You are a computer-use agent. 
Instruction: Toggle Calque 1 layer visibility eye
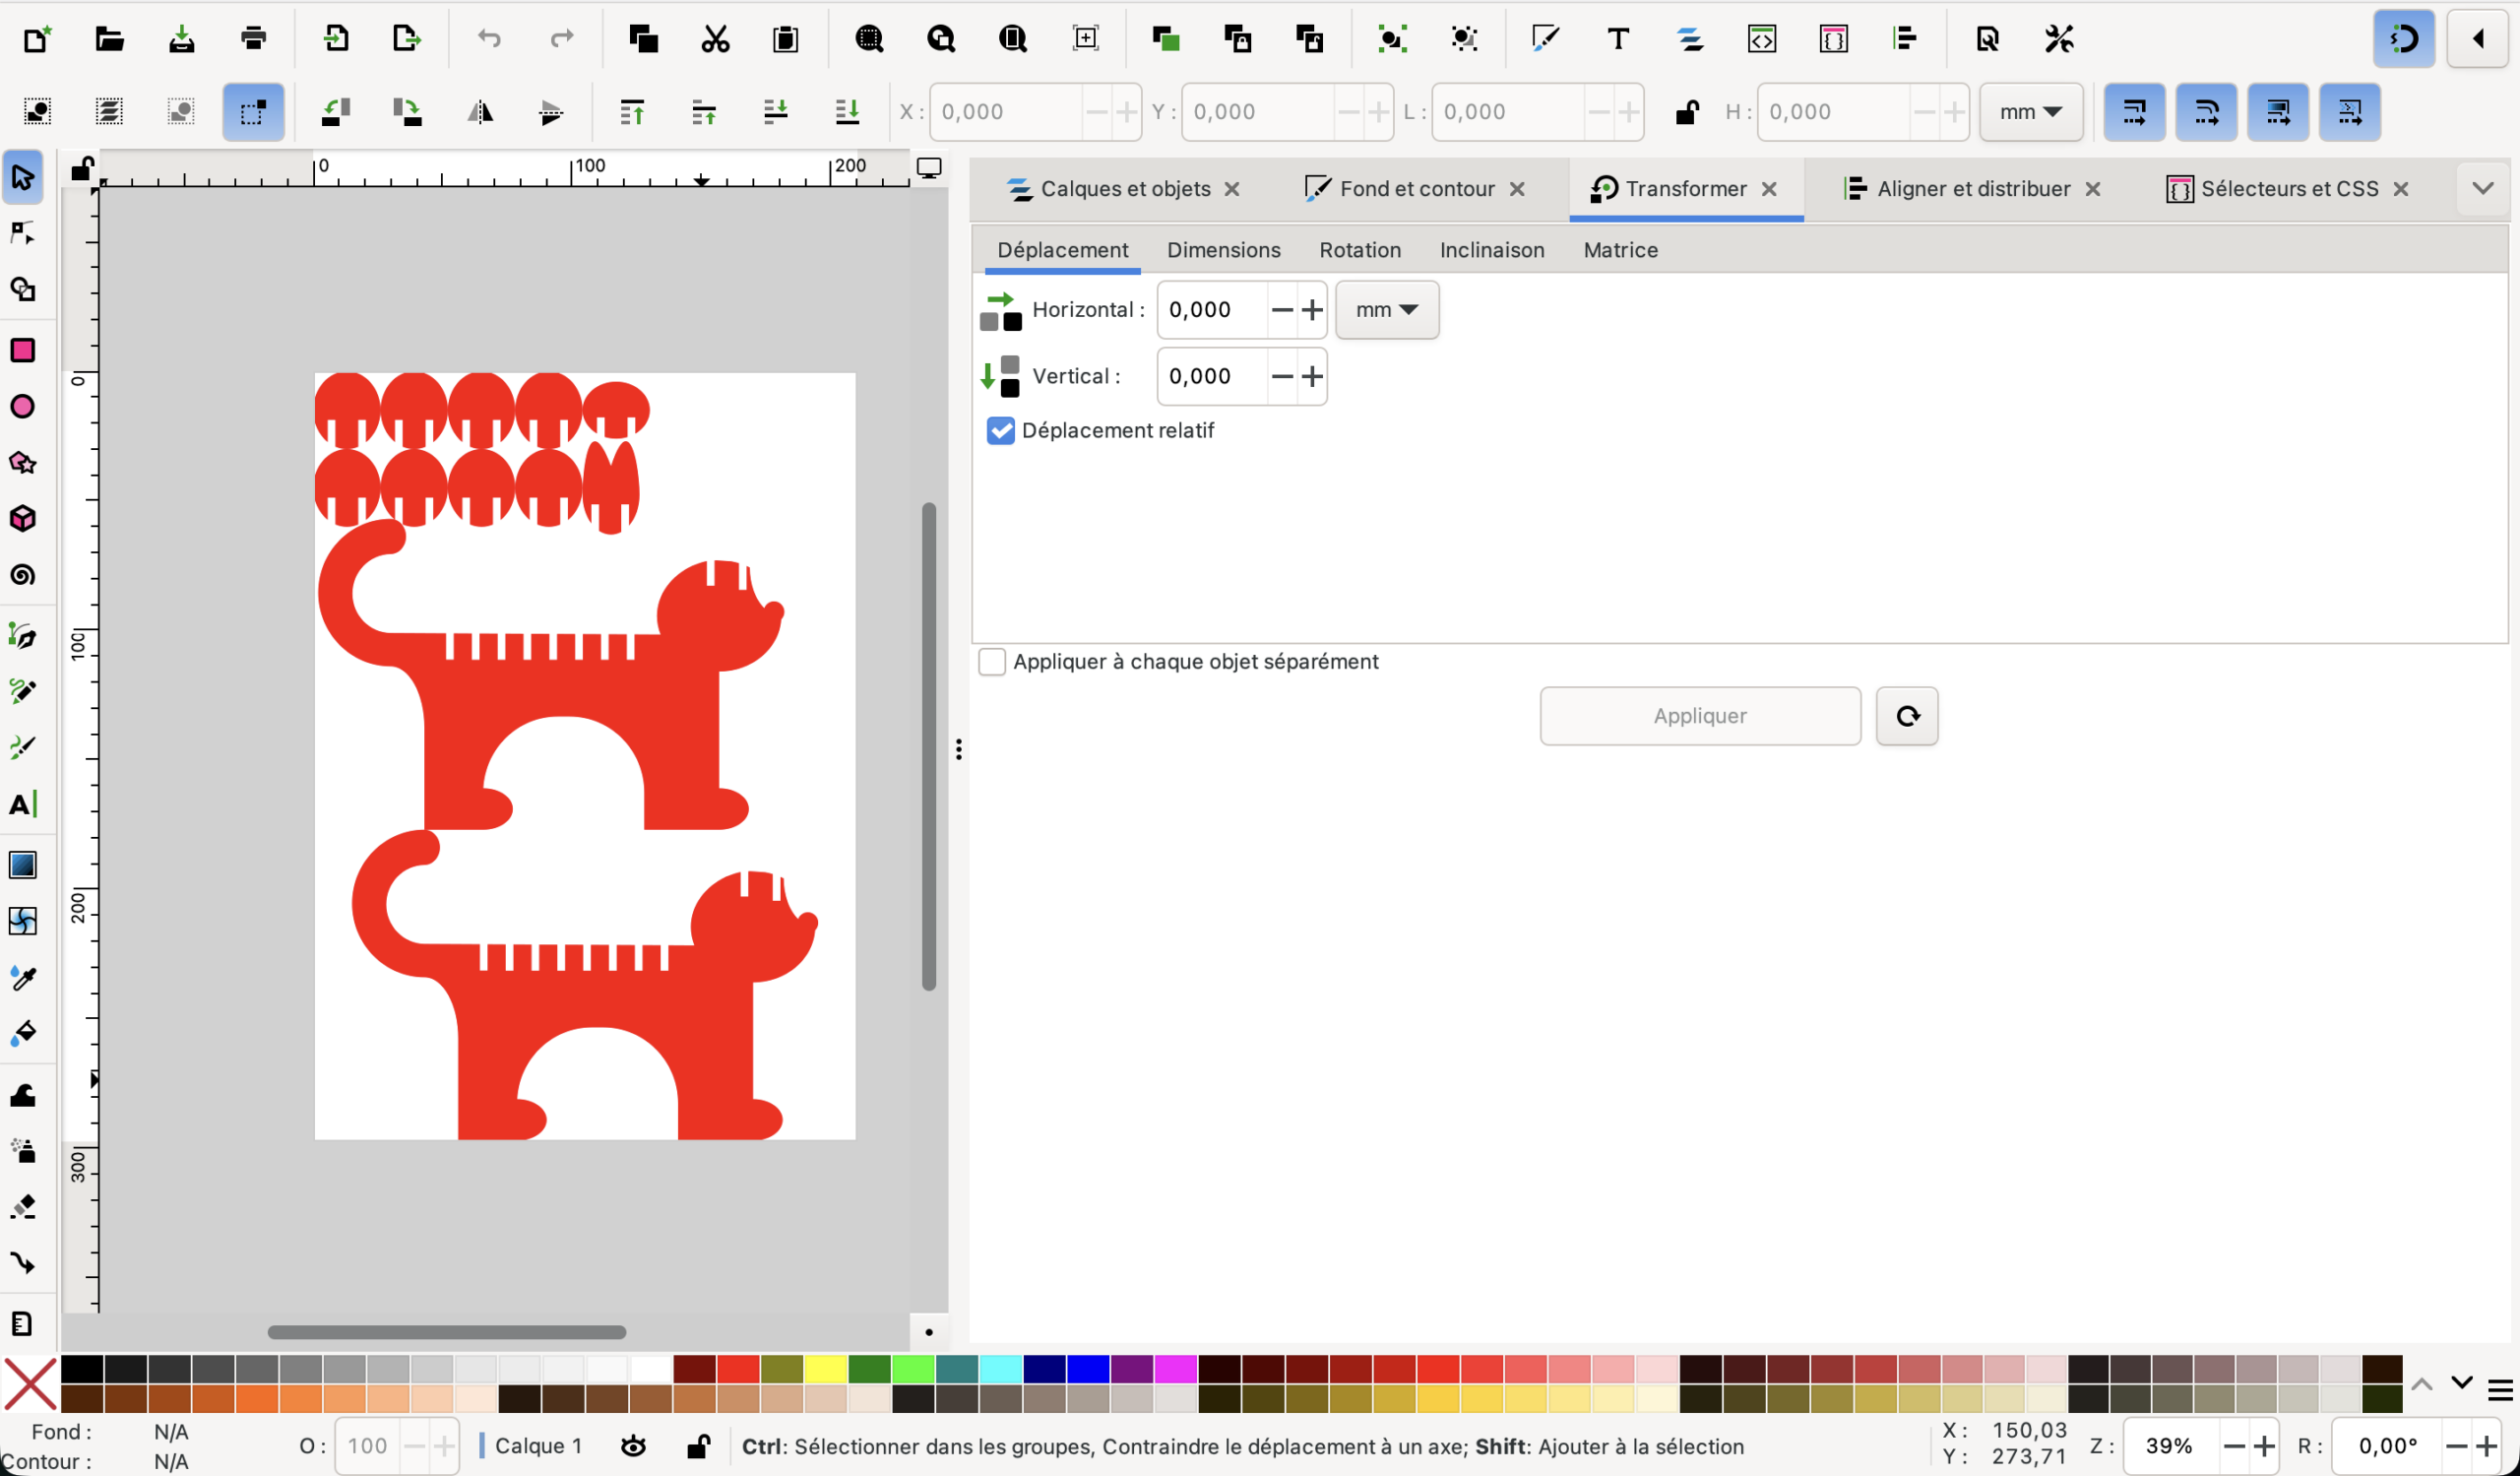pyautogui.click(x=633, y=1446)
